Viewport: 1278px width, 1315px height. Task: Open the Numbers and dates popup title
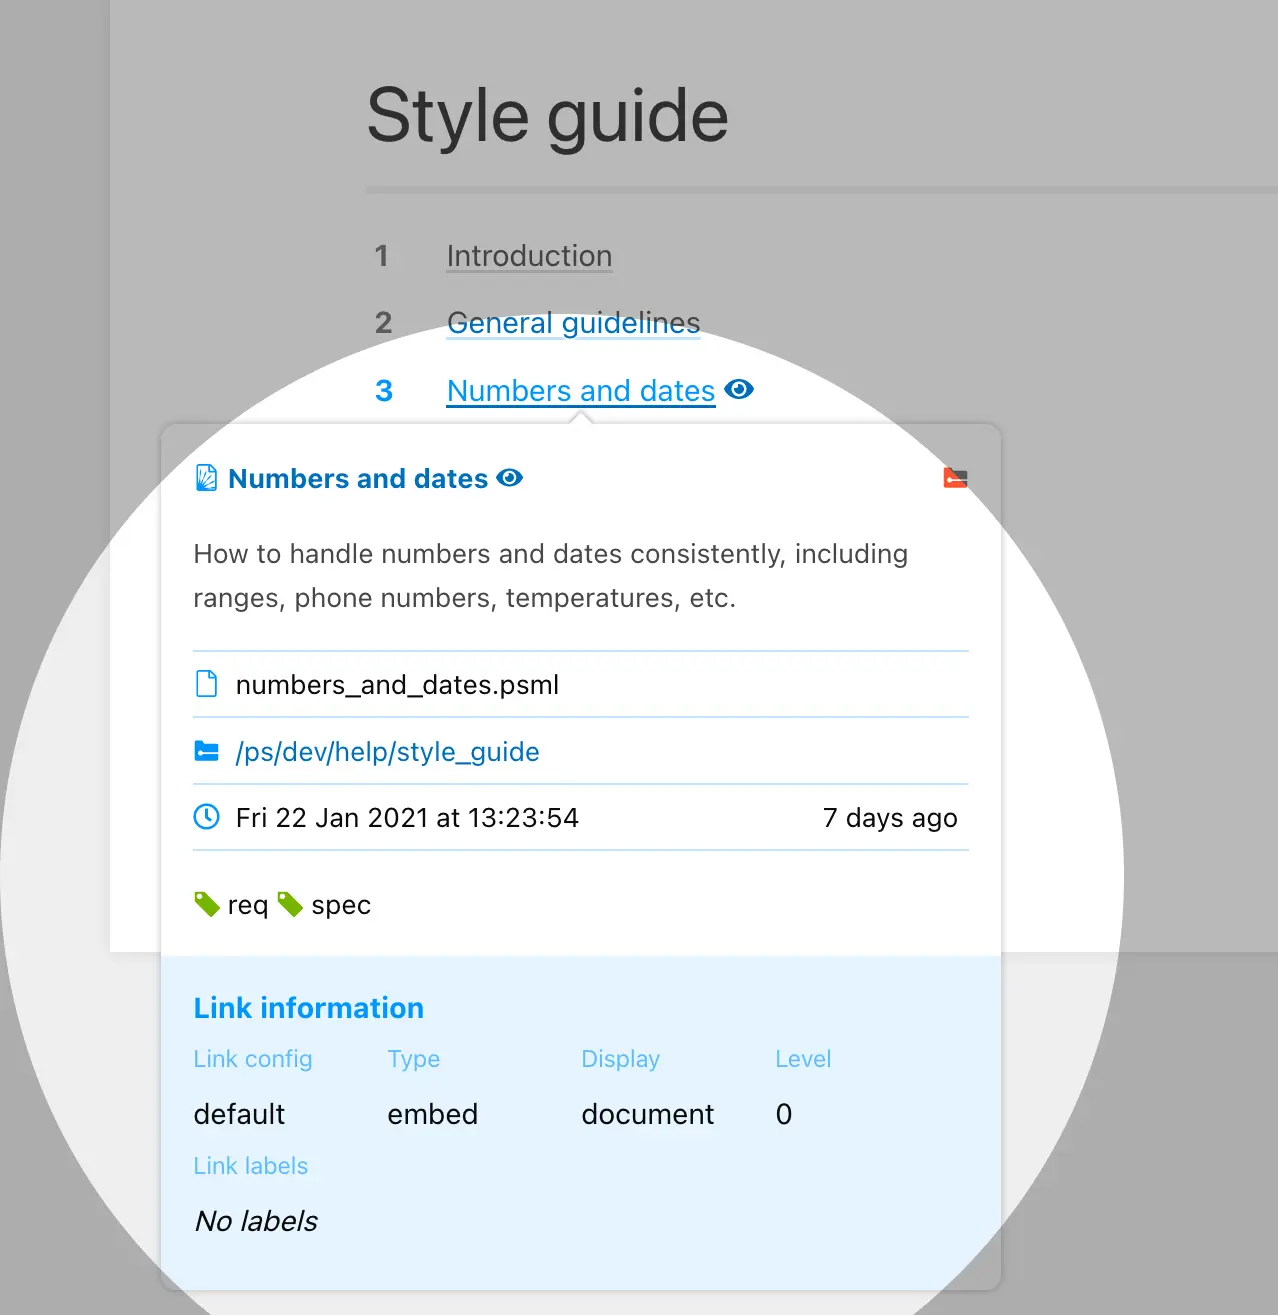[x=358, y=479]
